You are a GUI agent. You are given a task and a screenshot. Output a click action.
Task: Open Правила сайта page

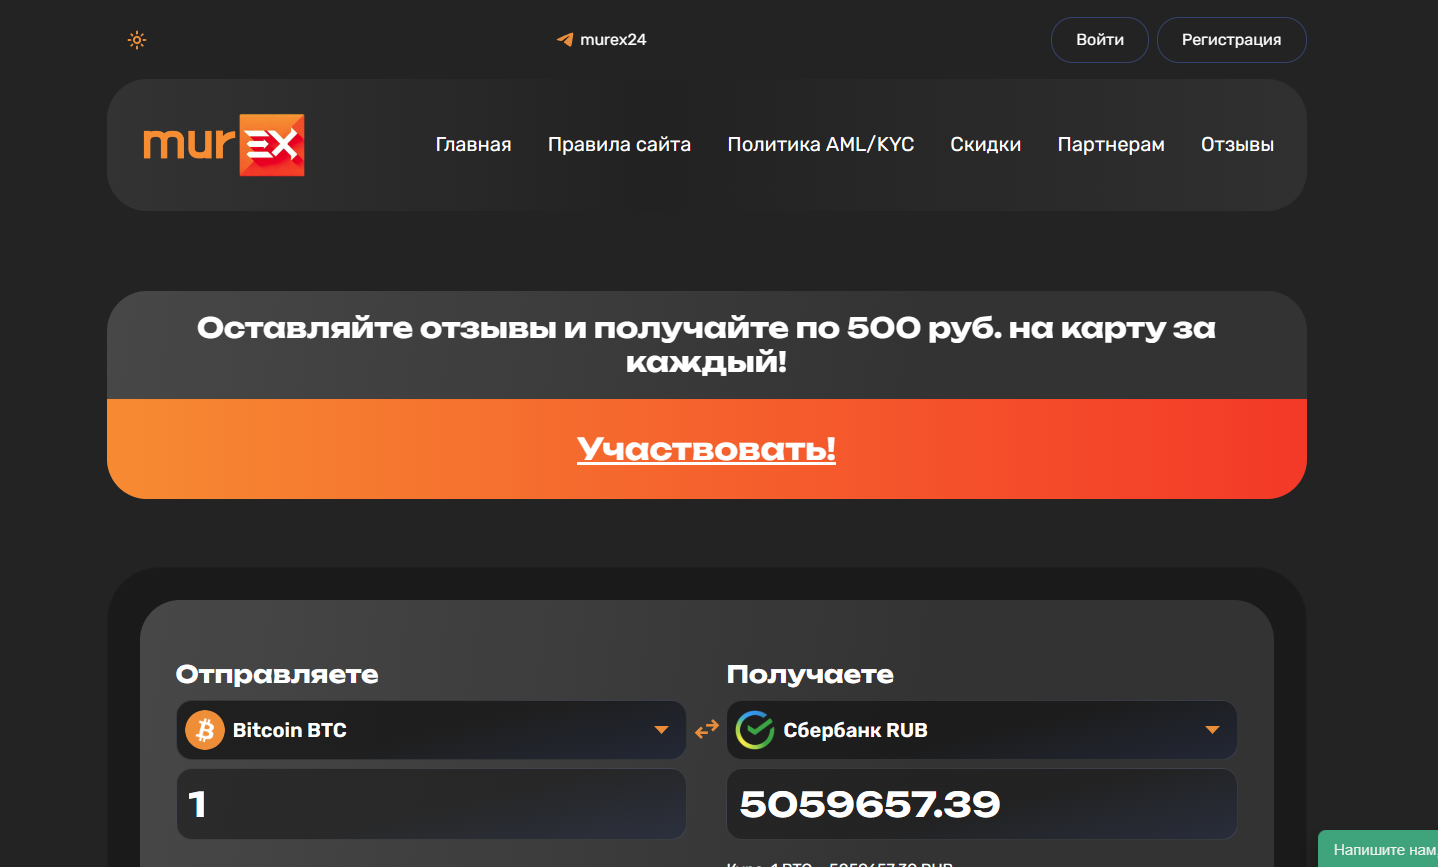tap(619, 145)
